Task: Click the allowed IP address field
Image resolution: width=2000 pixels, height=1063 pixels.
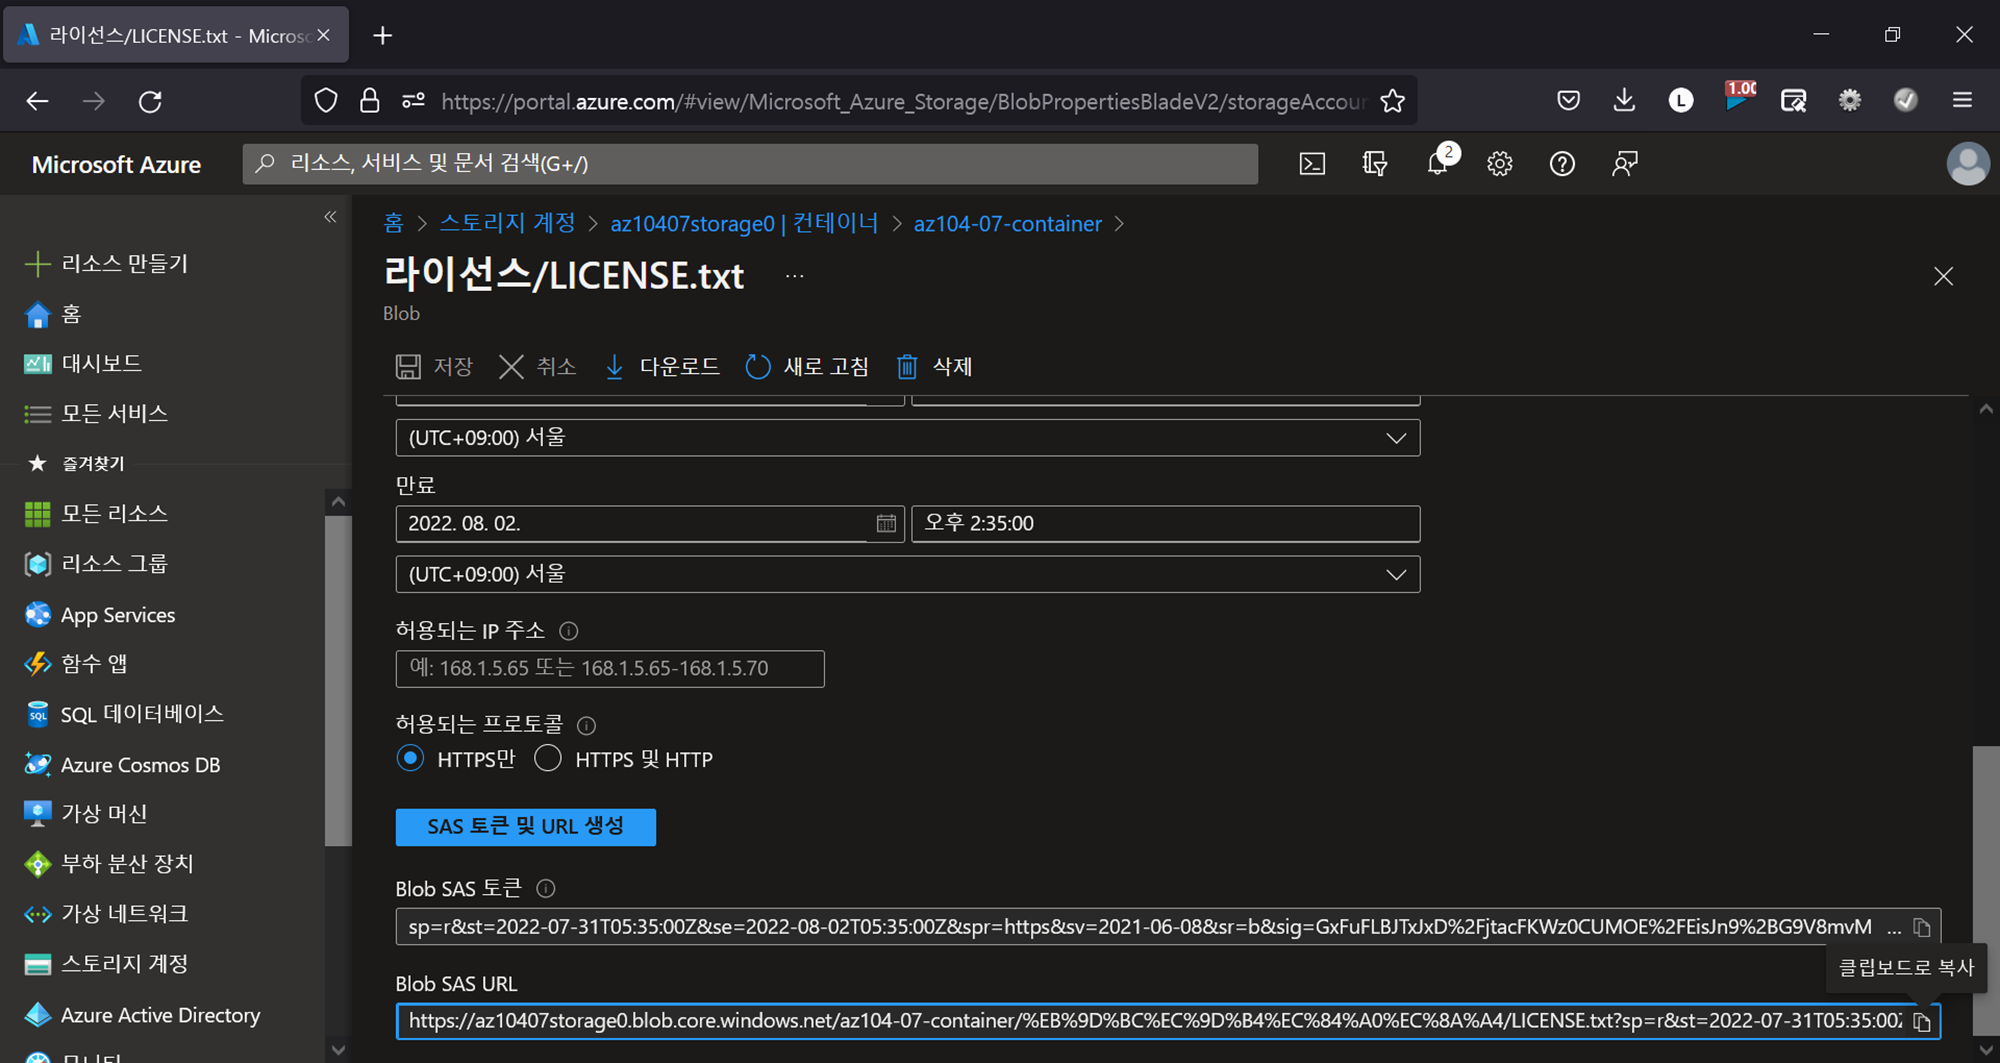Action: coord(610,669)
